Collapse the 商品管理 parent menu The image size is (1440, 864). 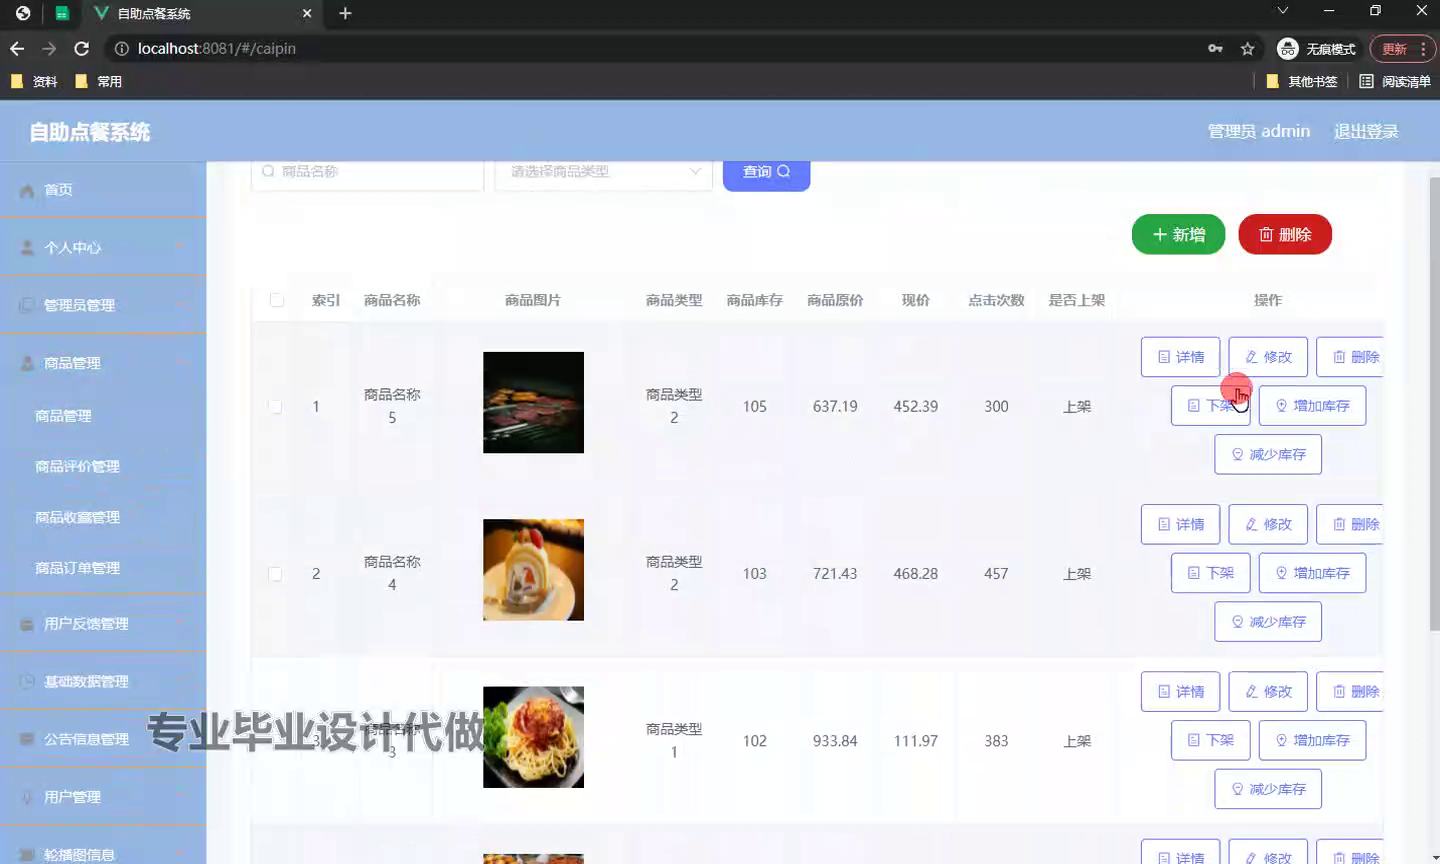click(103, 363)
